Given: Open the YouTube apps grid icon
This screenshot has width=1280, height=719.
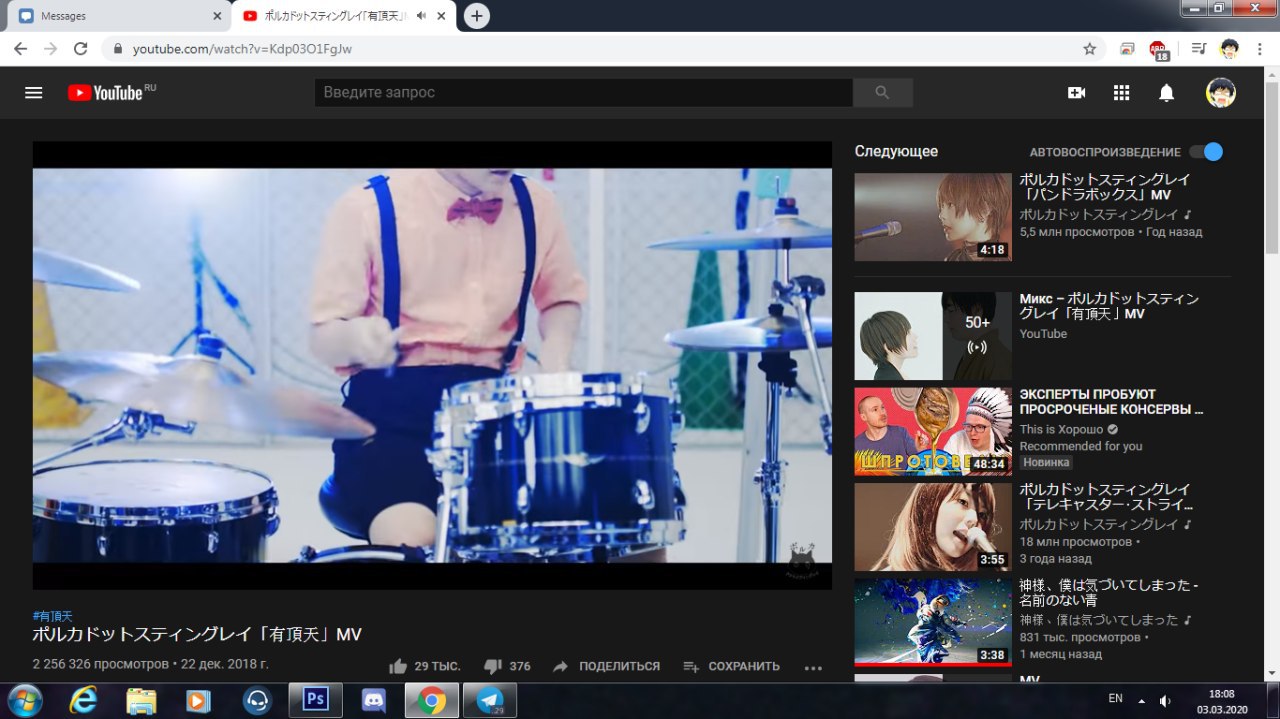Looking at the screenshot, I should 1121,93.
